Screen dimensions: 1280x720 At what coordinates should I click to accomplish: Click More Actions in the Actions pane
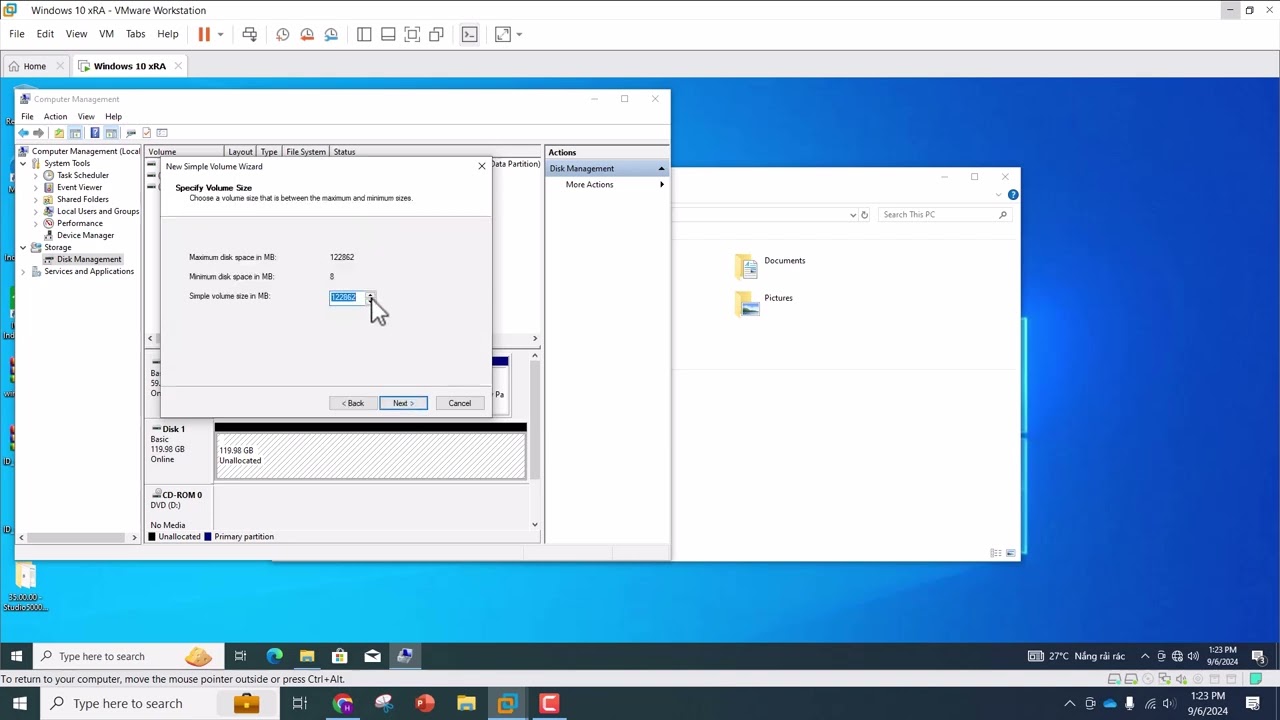click(589, 184)
